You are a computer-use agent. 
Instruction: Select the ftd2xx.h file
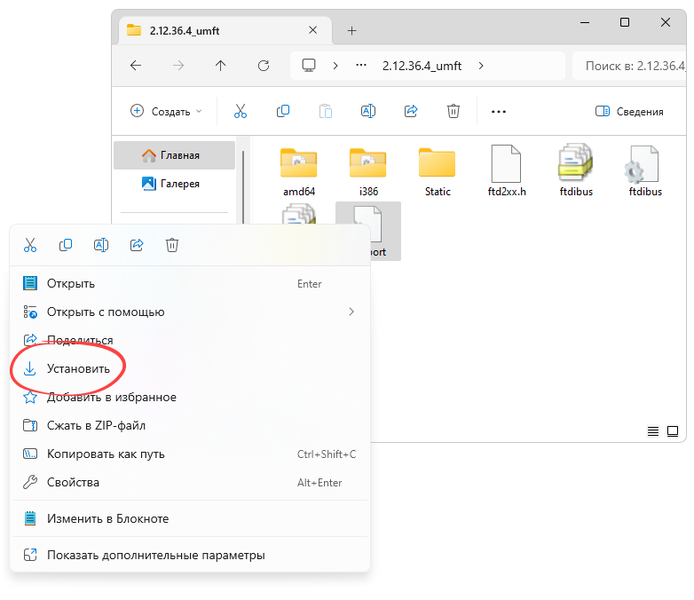(x=507, y=172)
